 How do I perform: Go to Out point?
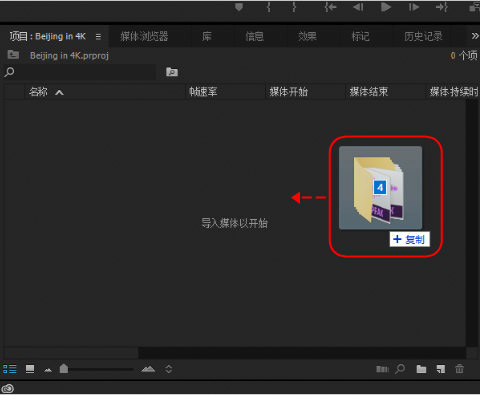442,7
